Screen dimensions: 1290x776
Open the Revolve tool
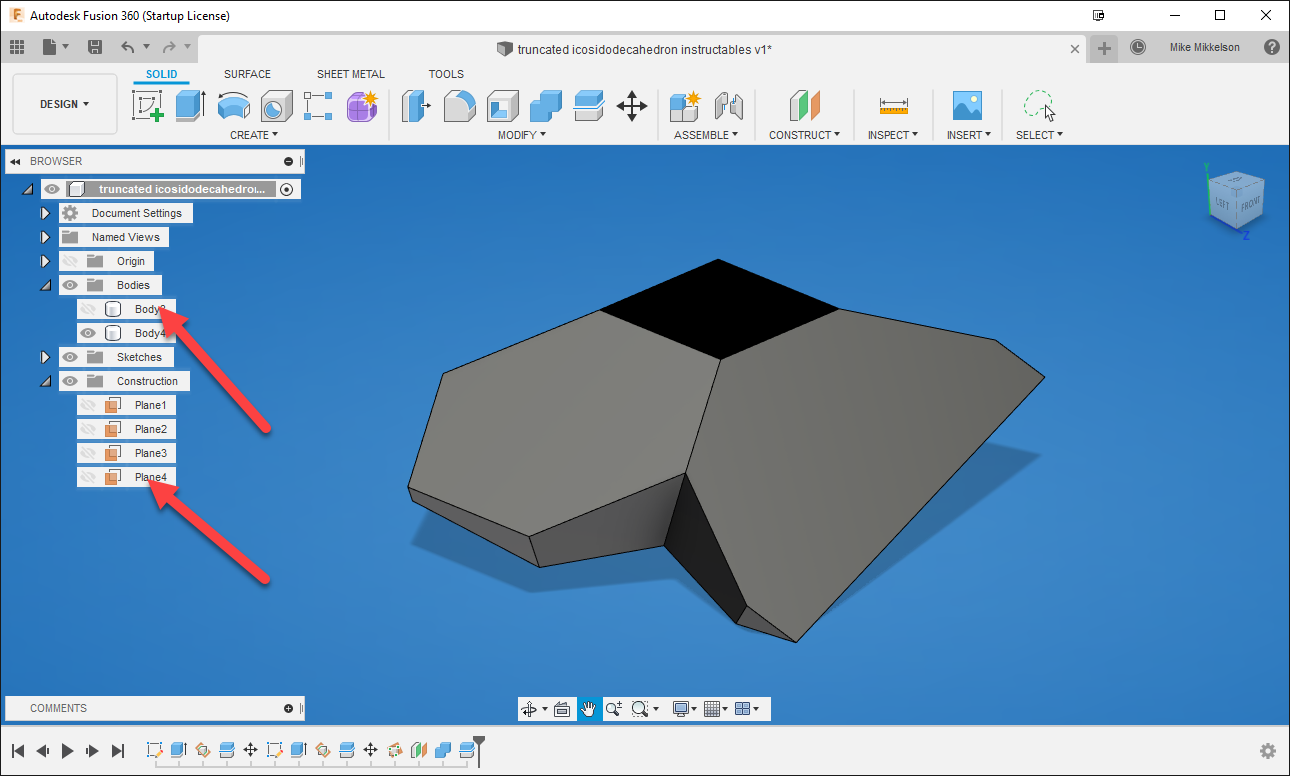[234, 105]
